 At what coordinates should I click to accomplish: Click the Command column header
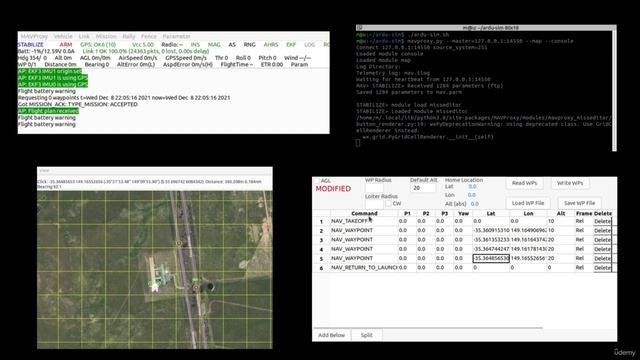364,213
